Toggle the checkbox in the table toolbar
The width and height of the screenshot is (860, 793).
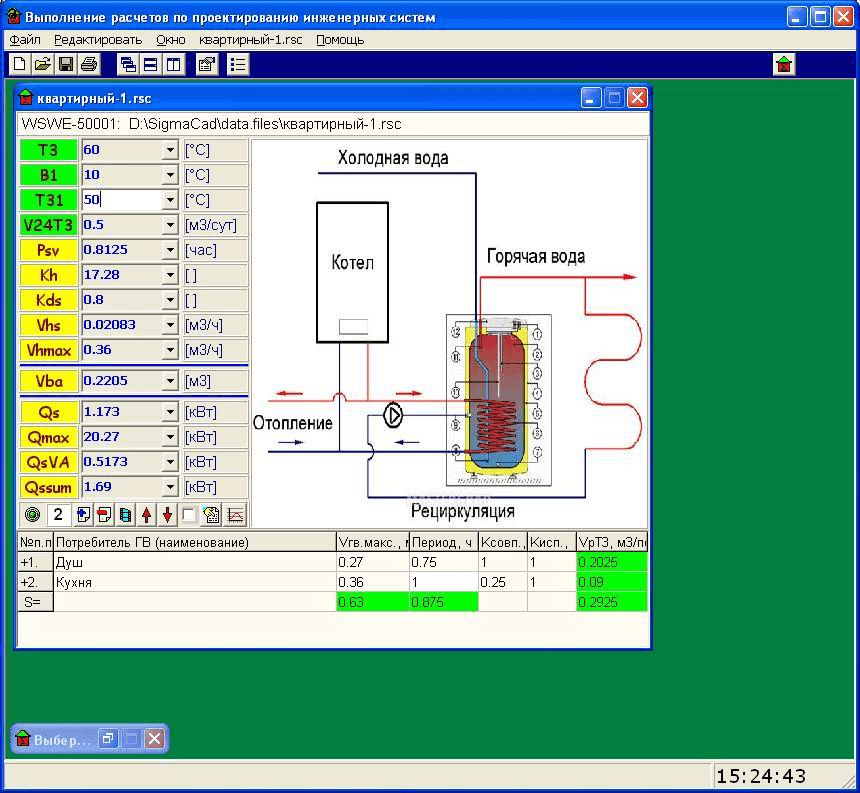click(x=189, y=515)
